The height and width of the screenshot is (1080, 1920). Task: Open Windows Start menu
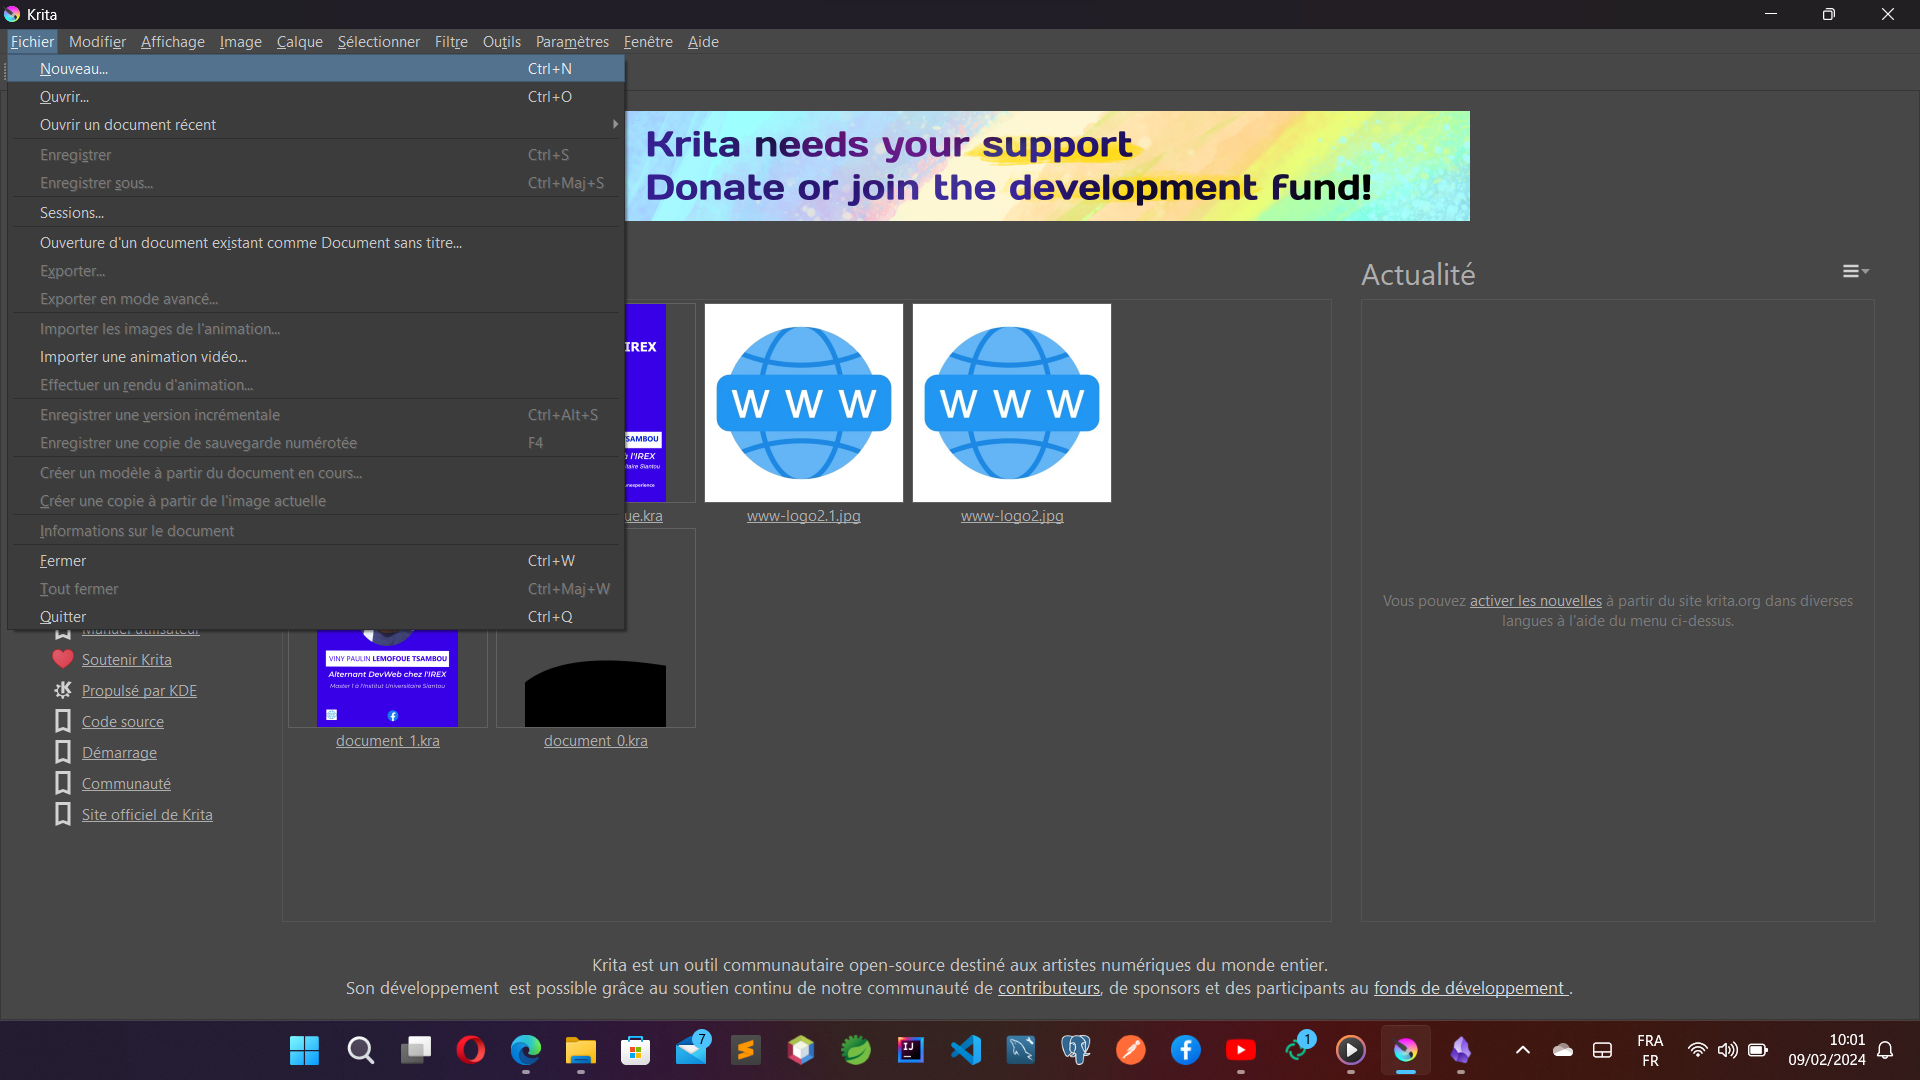(x=304, y=1050)
